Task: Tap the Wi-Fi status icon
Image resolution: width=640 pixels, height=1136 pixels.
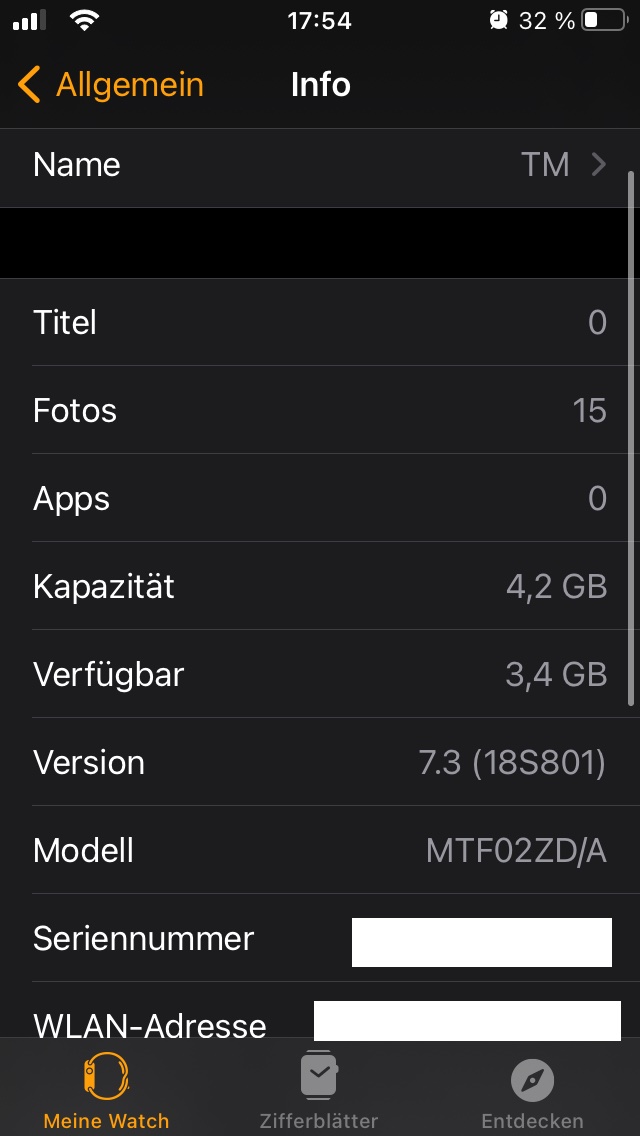Action: (85, 20)
